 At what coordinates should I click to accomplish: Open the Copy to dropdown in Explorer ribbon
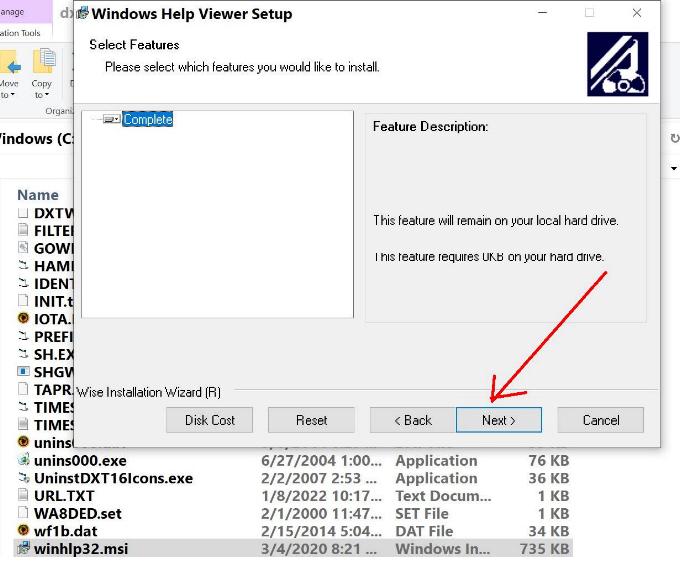click(x=42, y=95)
